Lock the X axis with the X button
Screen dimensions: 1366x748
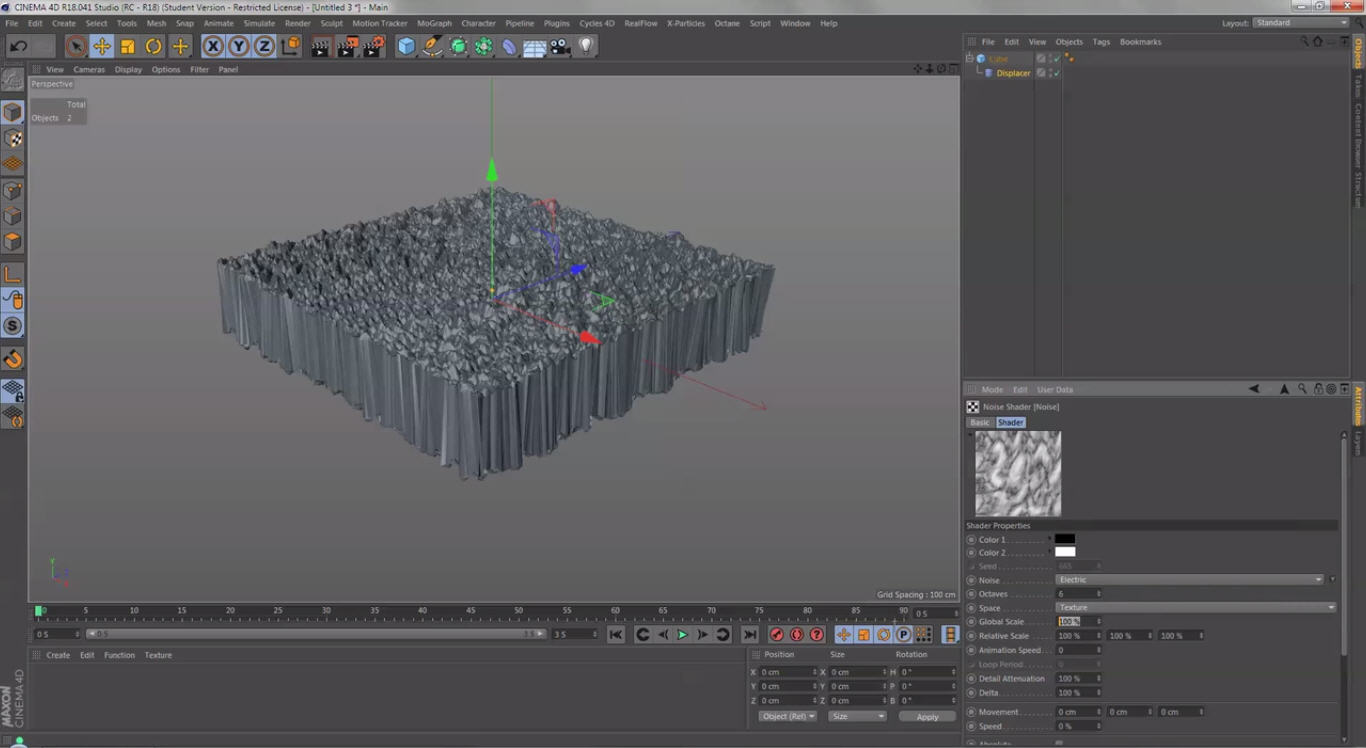pos(213,46)
